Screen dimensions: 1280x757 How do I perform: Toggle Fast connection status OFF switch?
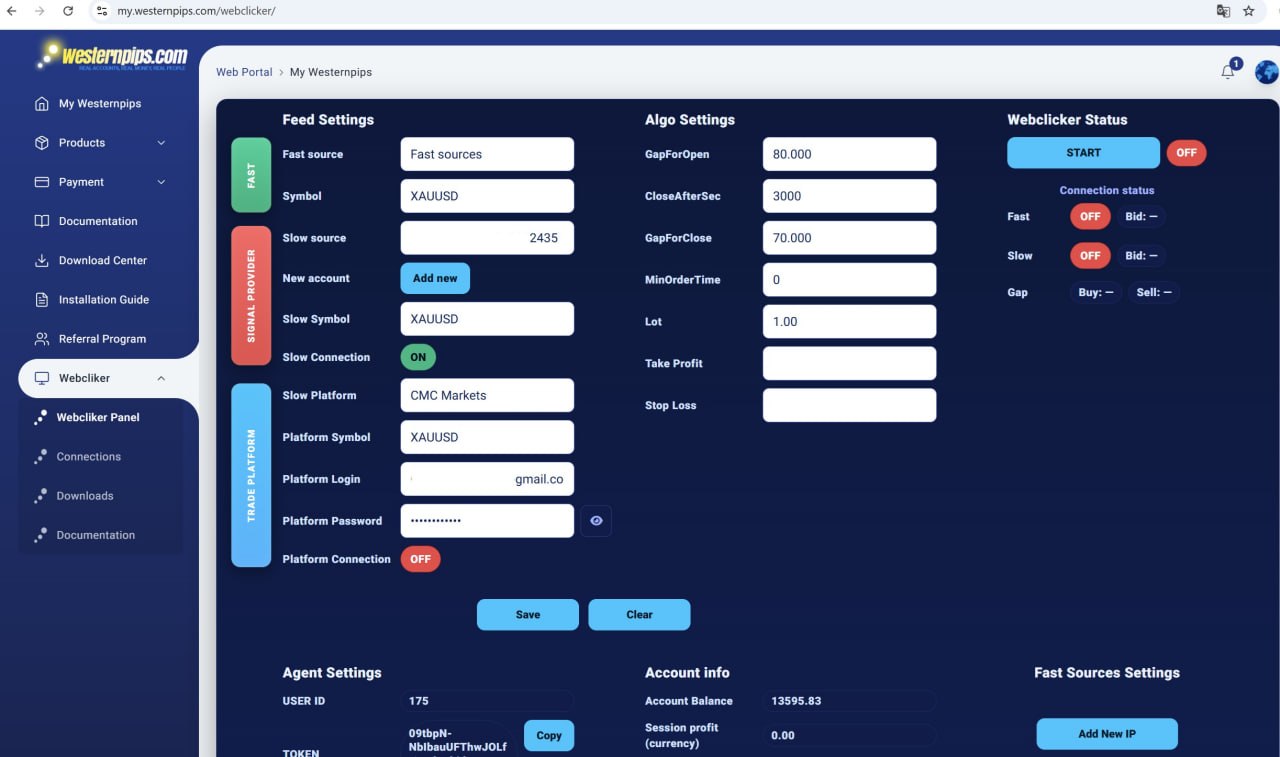click(1090, 216)
